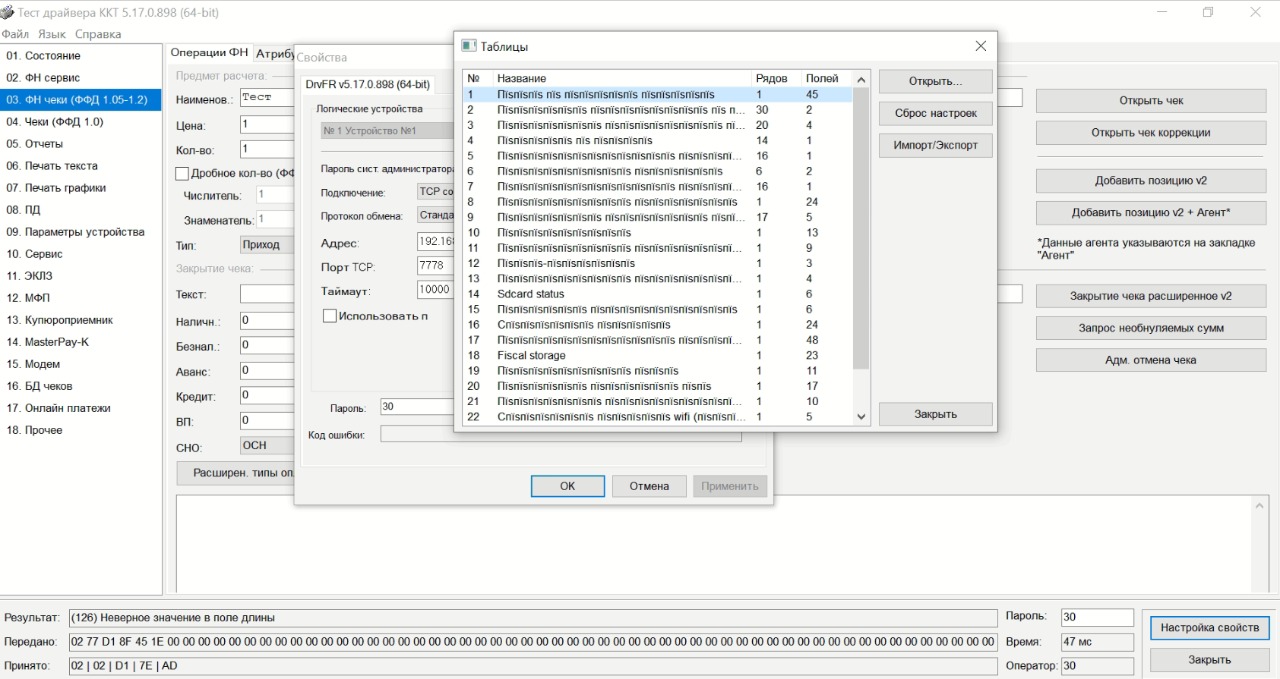Open the Тип dropdown showing Приход
This screenshot has height=679, width=1280.
(267, 245)
